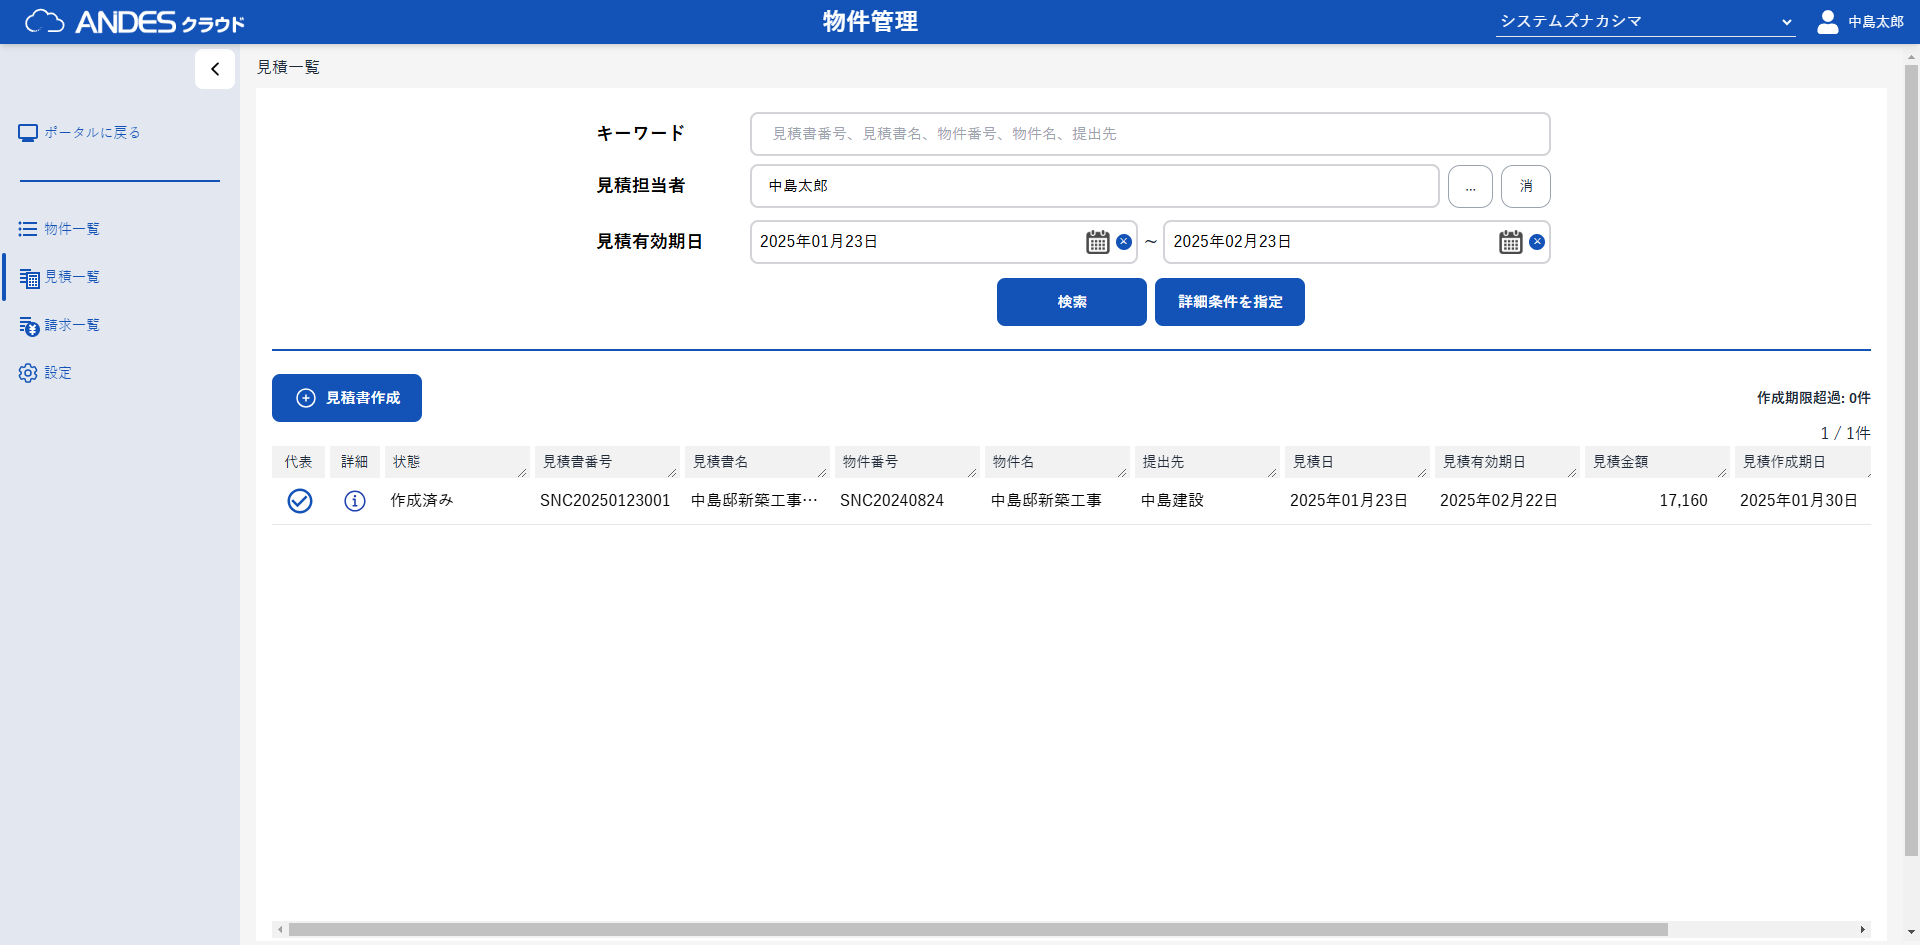Select 見積一覧 in the sidebar
This screenshot has height=945, width=1920.
[71, 277]
